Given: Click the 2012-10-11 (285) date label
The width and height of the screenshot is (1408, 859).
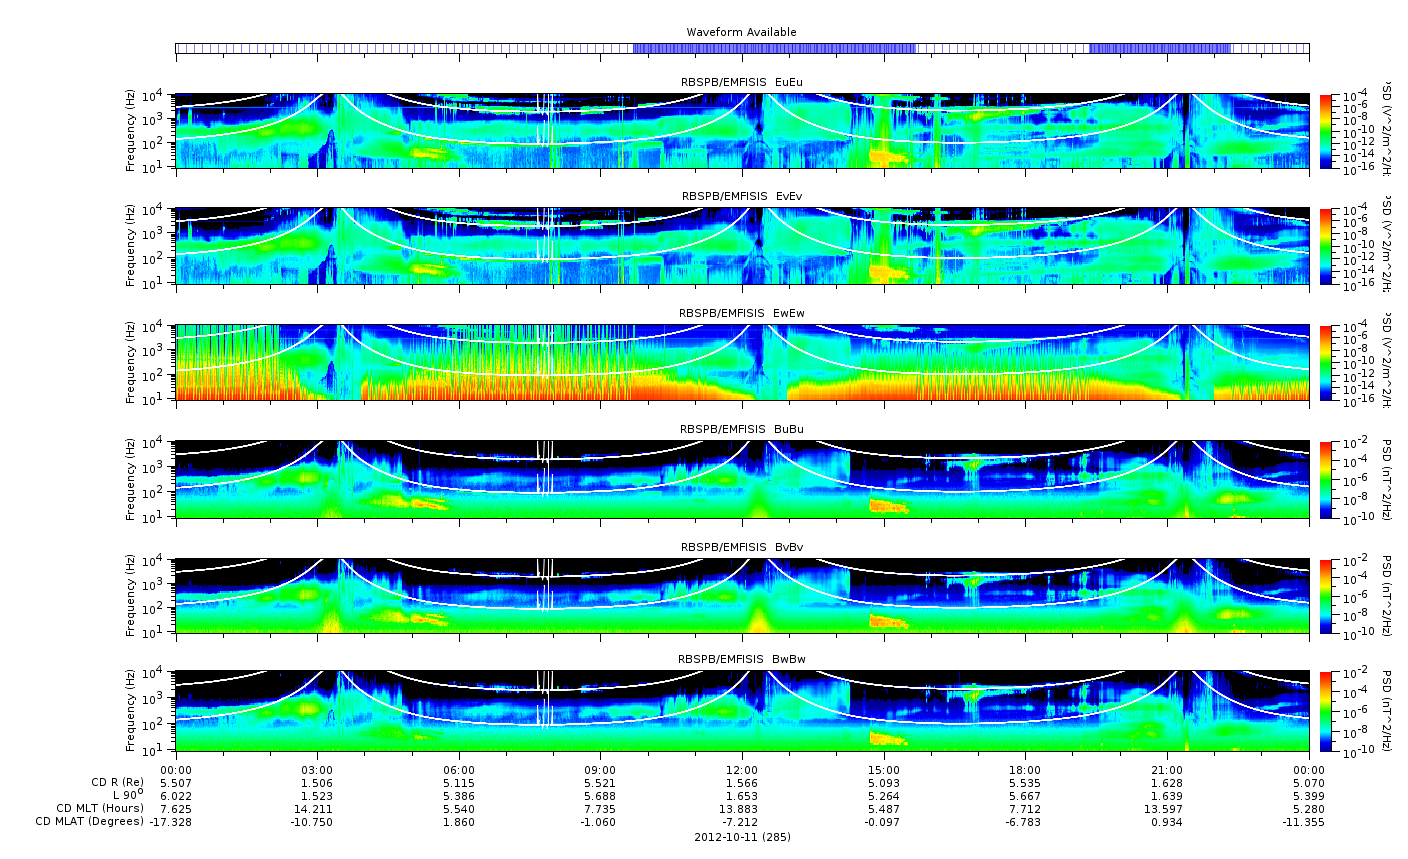Looking at the screenshot, I should click(x=742, y=837).
